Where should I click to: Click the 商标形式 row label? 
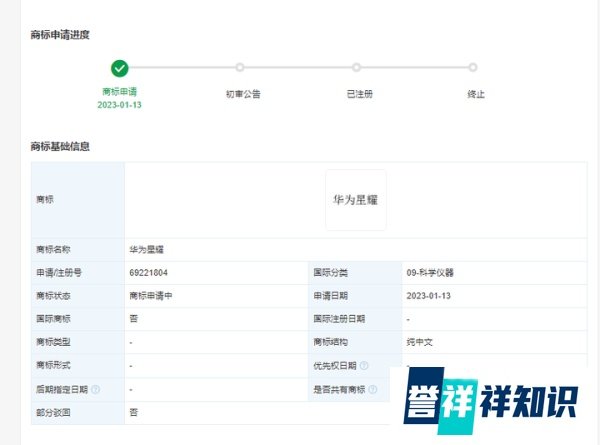53,365
